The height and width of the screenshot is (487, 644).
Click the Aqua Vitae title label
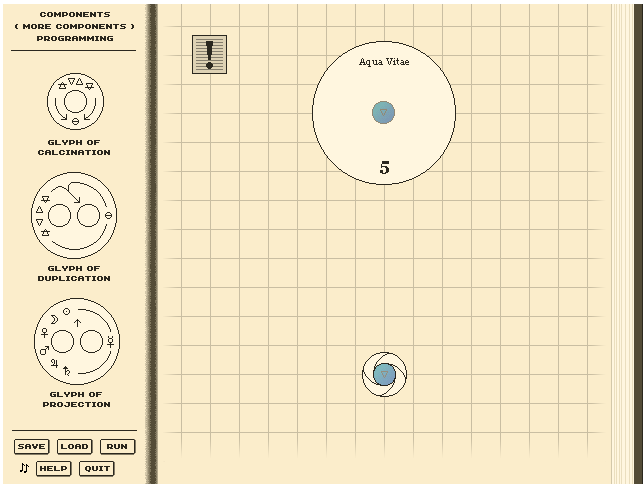tap(384, 62)
